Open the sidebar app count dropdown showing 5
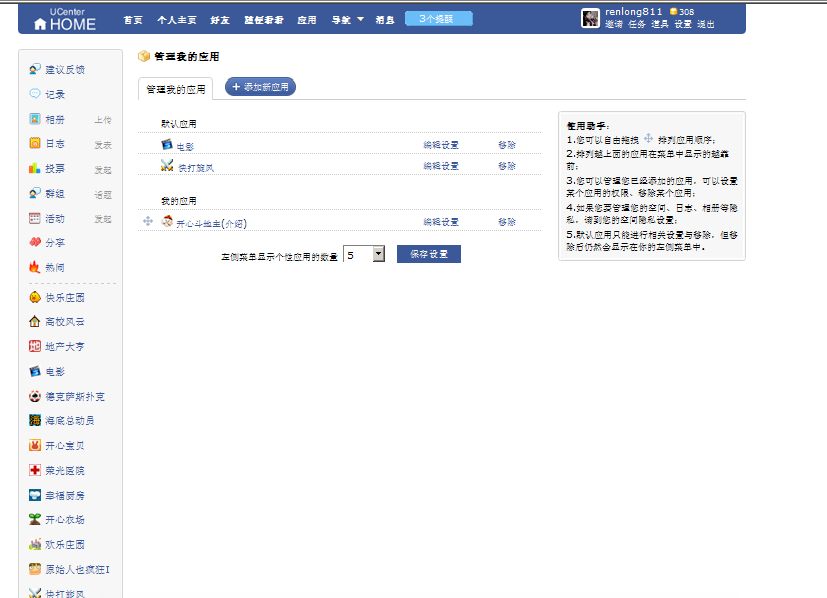 [364, 254]
